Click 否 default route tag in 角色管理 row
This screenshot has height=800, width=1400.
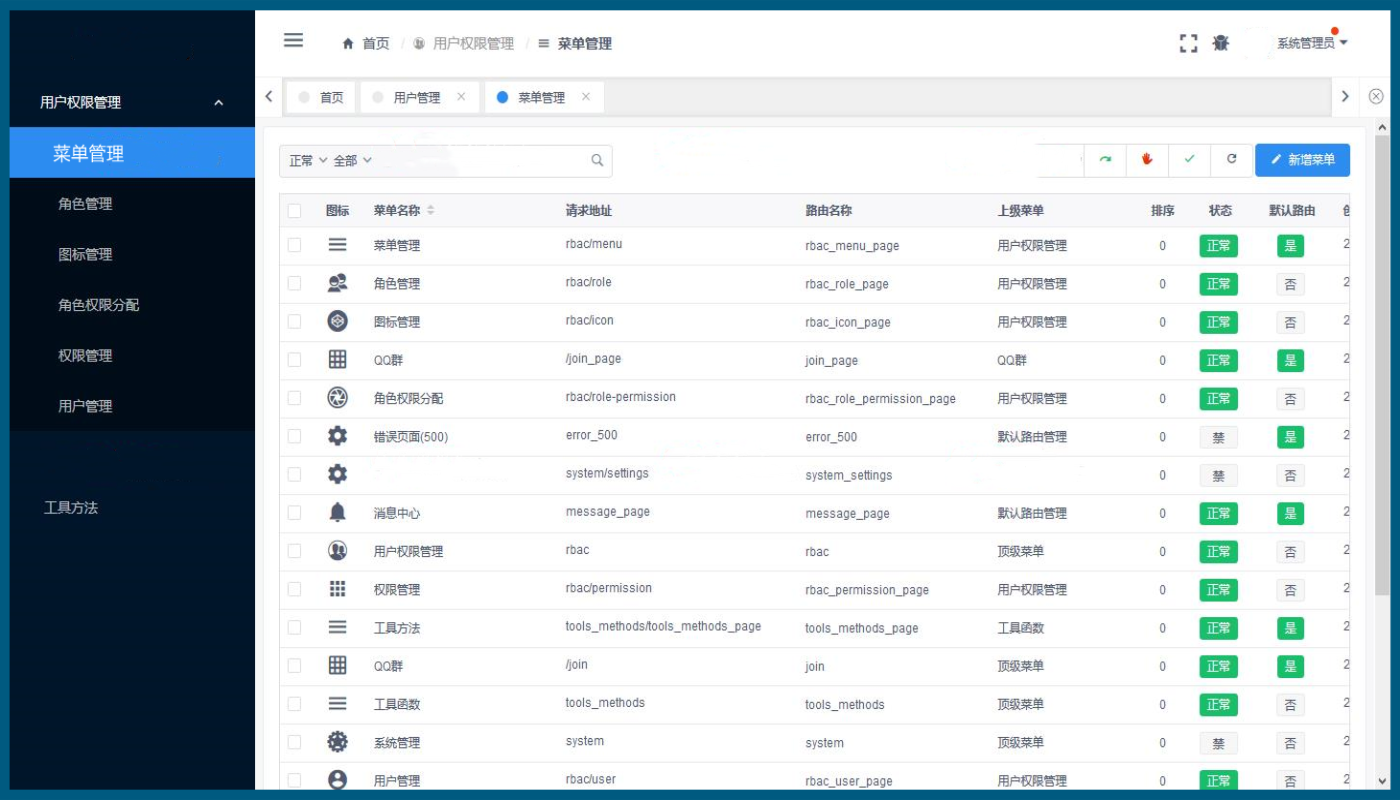1290,284
